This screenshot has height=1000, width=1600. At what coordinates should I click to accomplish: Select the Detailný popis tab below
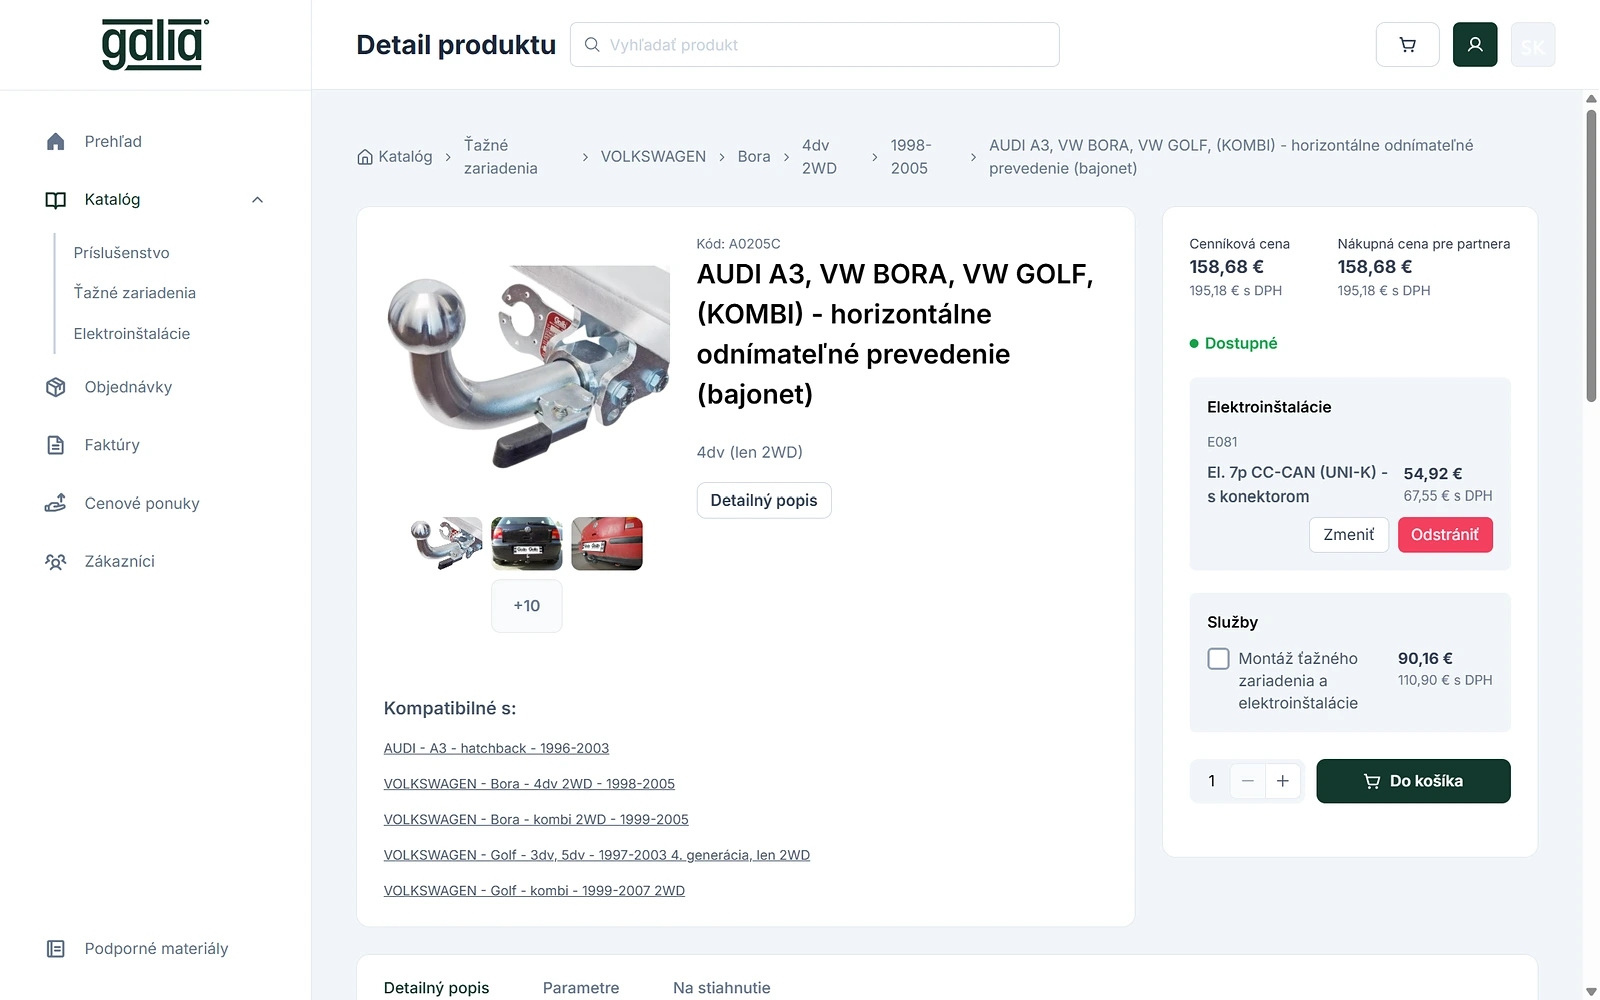pos(437,988)
